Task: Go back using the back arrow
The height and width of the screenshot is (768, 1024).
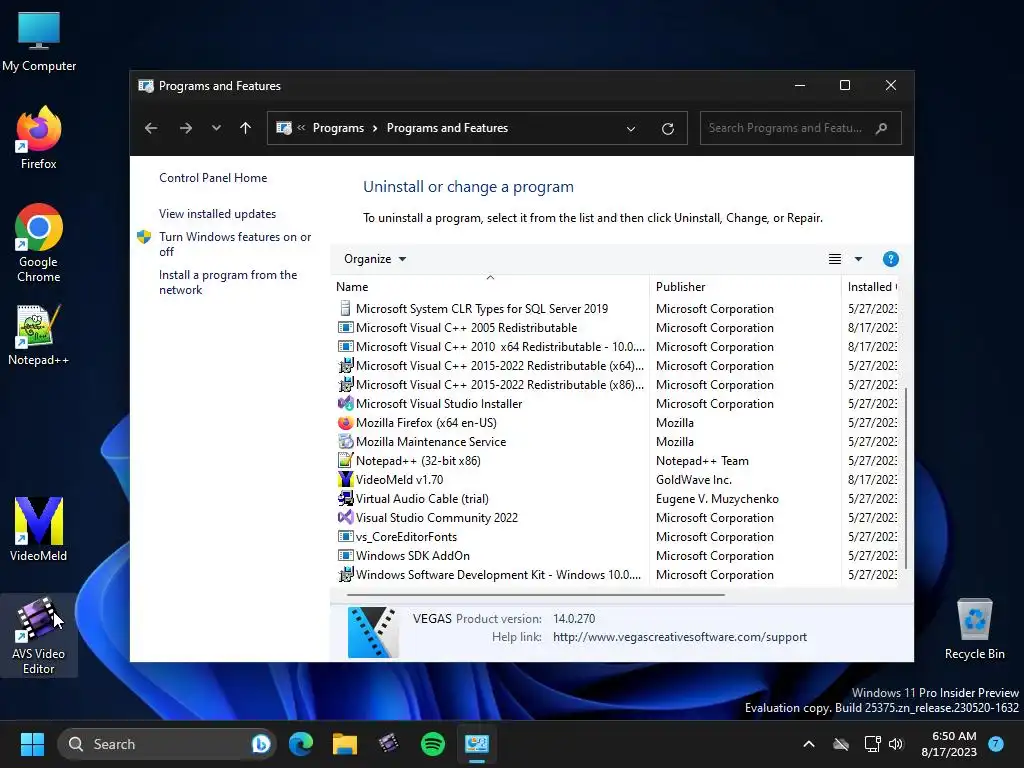Action: click(151, 128)
